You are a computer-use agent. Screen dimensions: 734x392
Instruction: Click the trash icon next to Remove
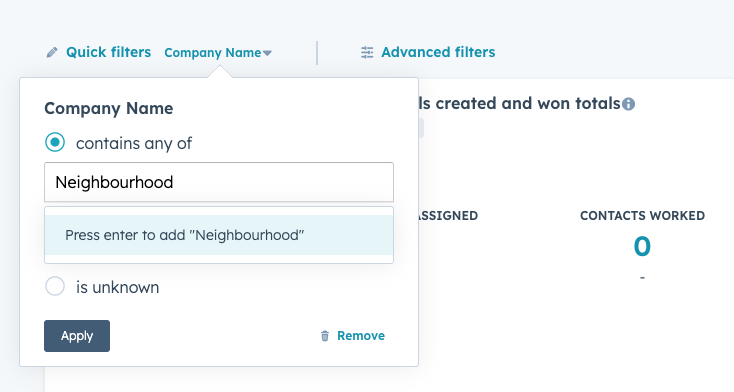(x=325, y=336)
